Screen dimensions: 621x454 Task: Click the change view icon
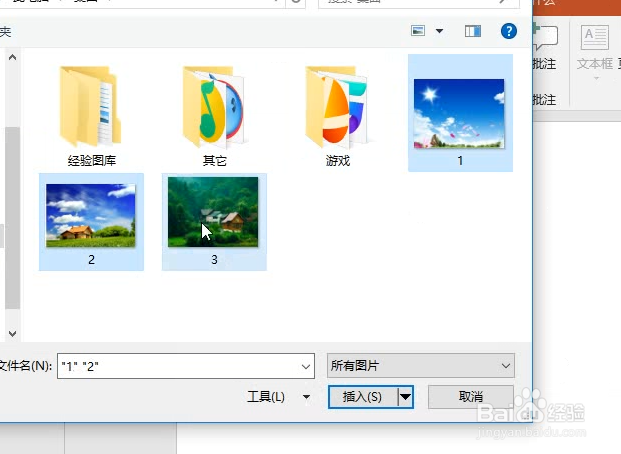(x=418, y=31)
